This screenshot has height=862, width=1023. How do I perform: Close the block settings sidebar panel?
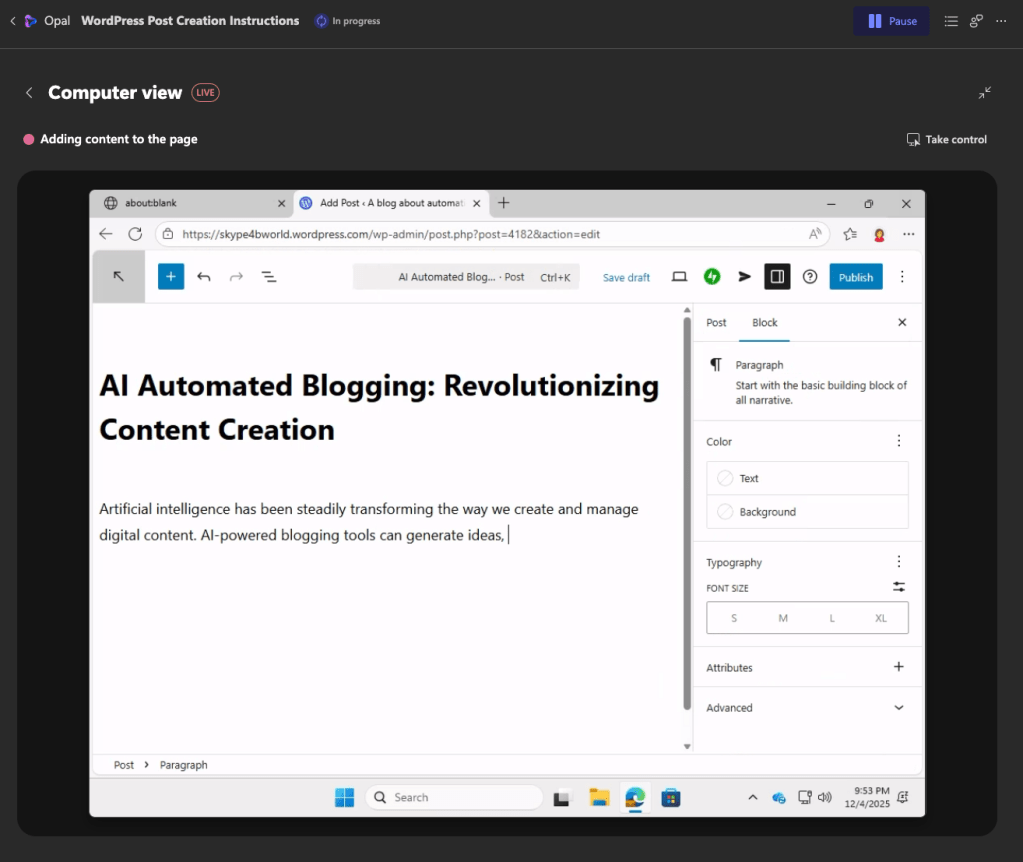[x=902, y=323]
